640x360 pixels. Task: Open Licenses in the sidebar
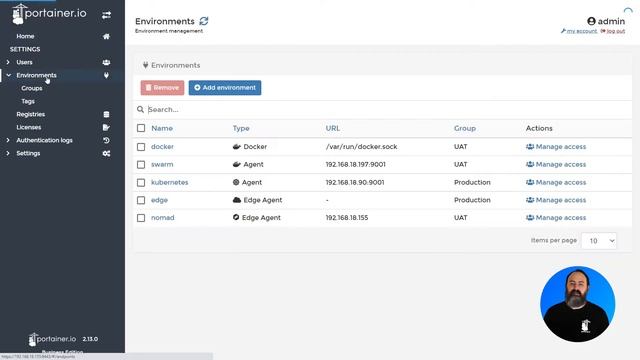pos(29,127)
